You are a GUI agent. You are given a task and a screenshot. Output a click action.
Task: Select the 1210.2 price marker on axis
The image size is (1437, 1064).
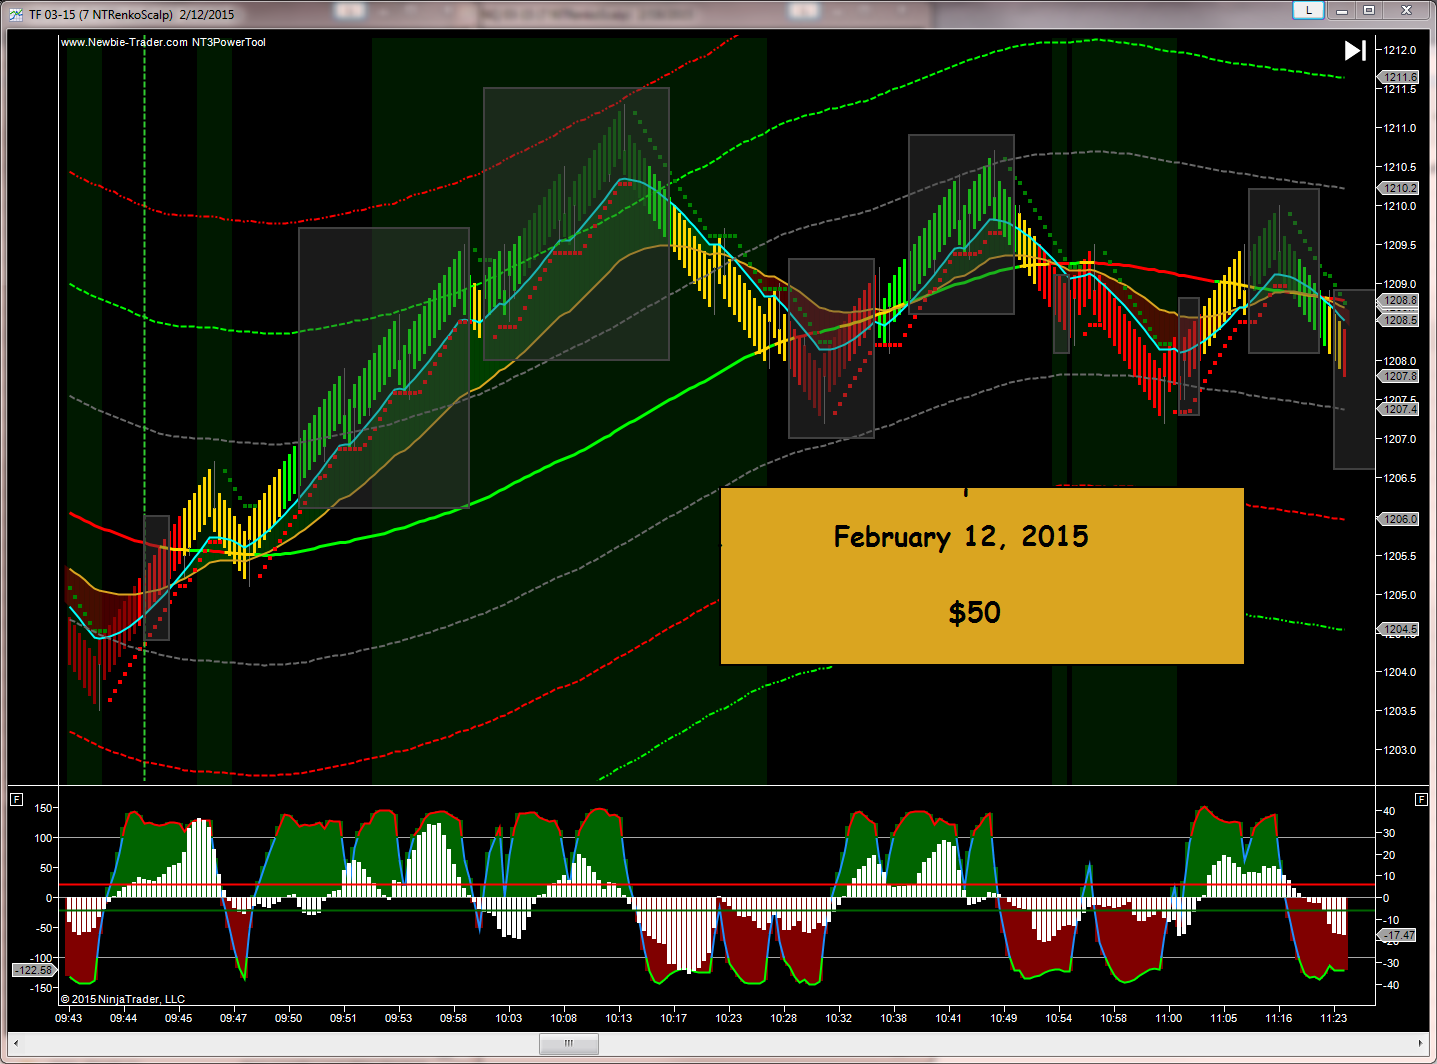[x=1400, y=188]
